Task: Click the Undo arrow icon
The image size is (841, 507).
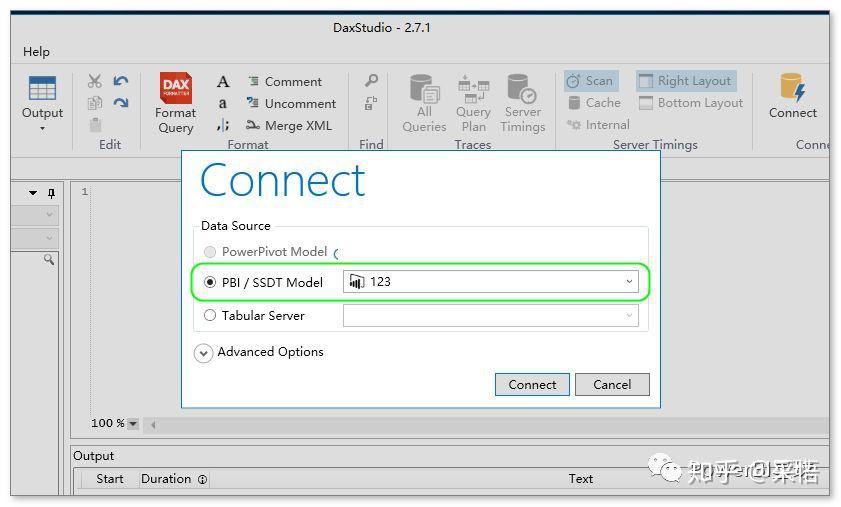Action: (x=121, y=81)
